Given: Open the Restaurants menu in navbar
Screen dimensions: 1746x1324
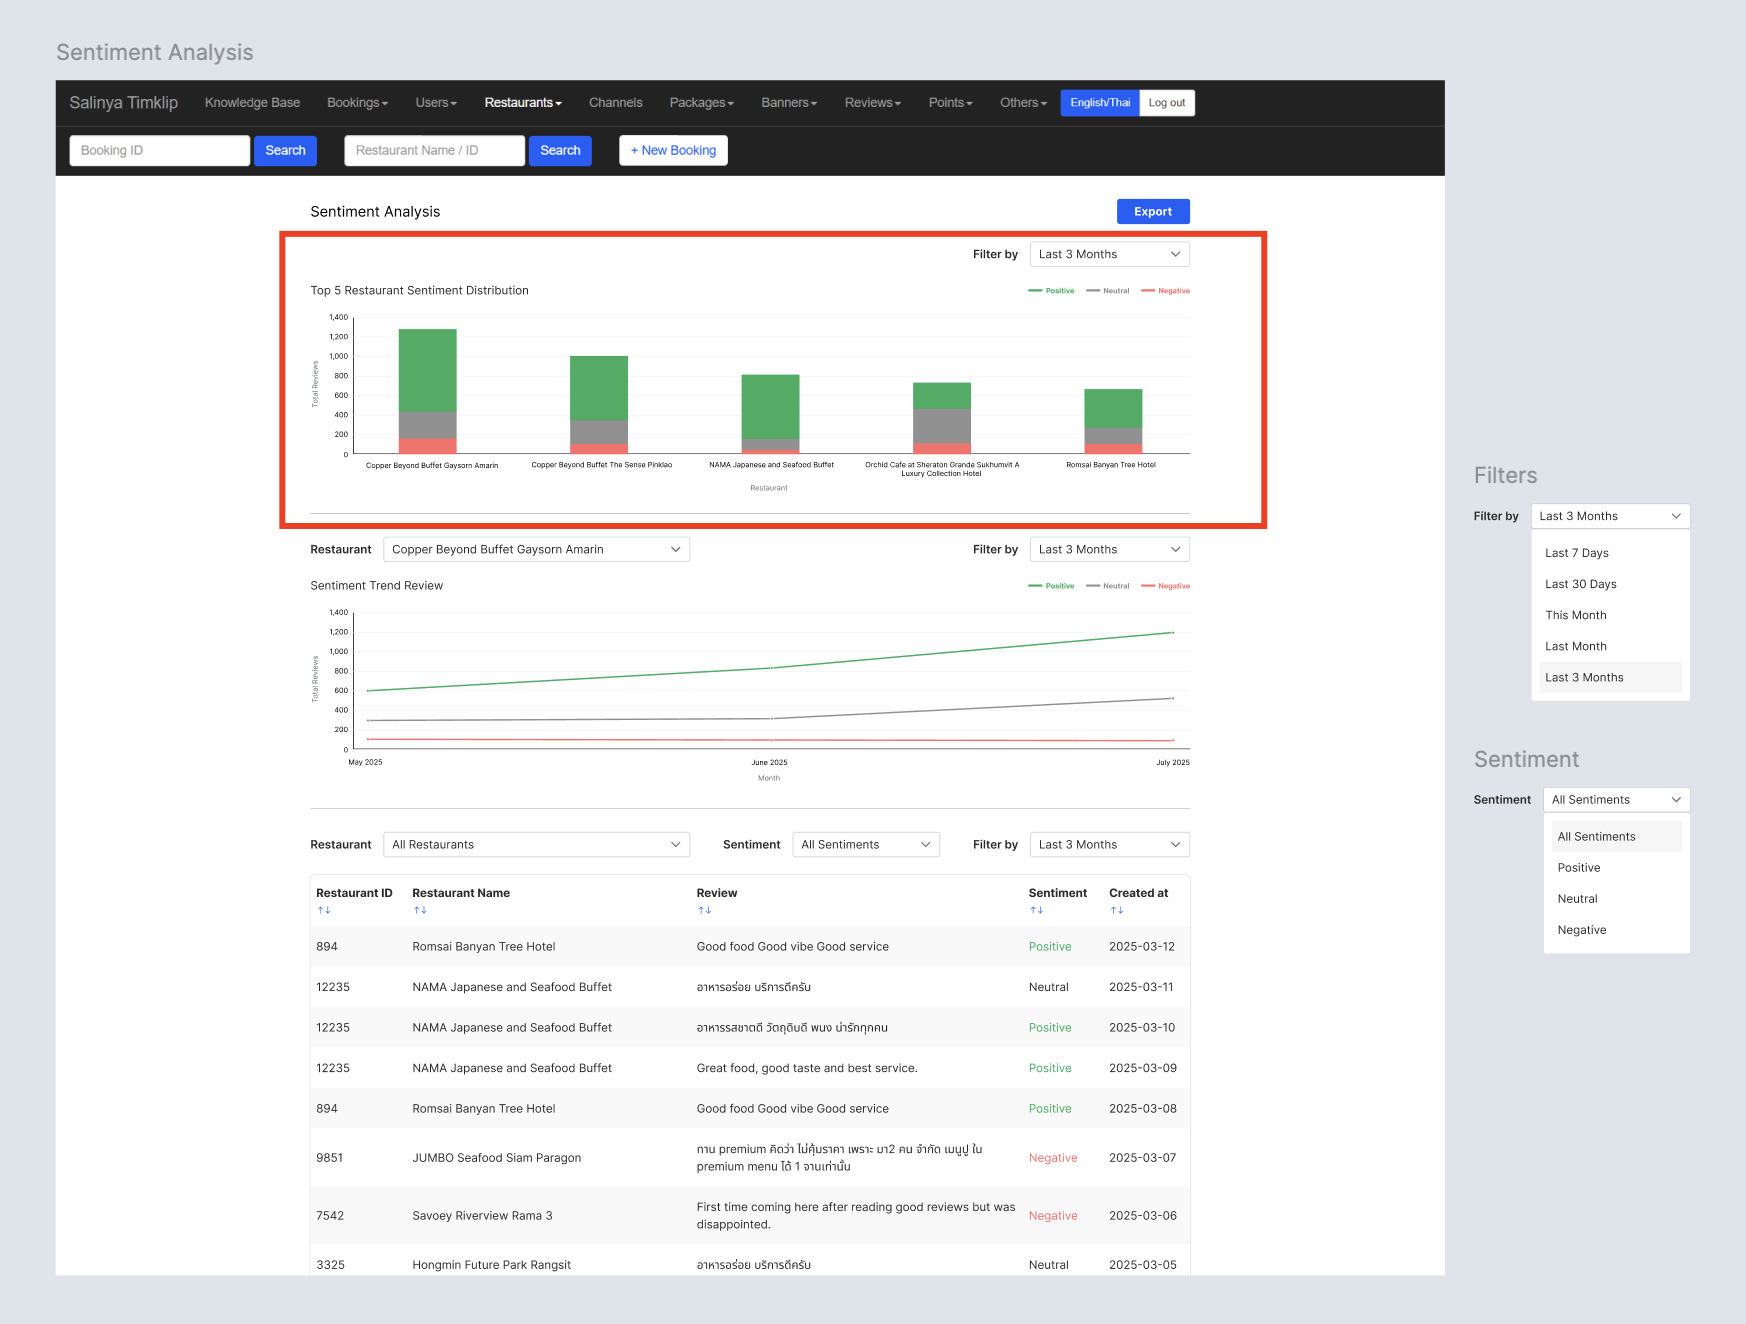Looking at the screenshot, I should (x=522, y=103).
